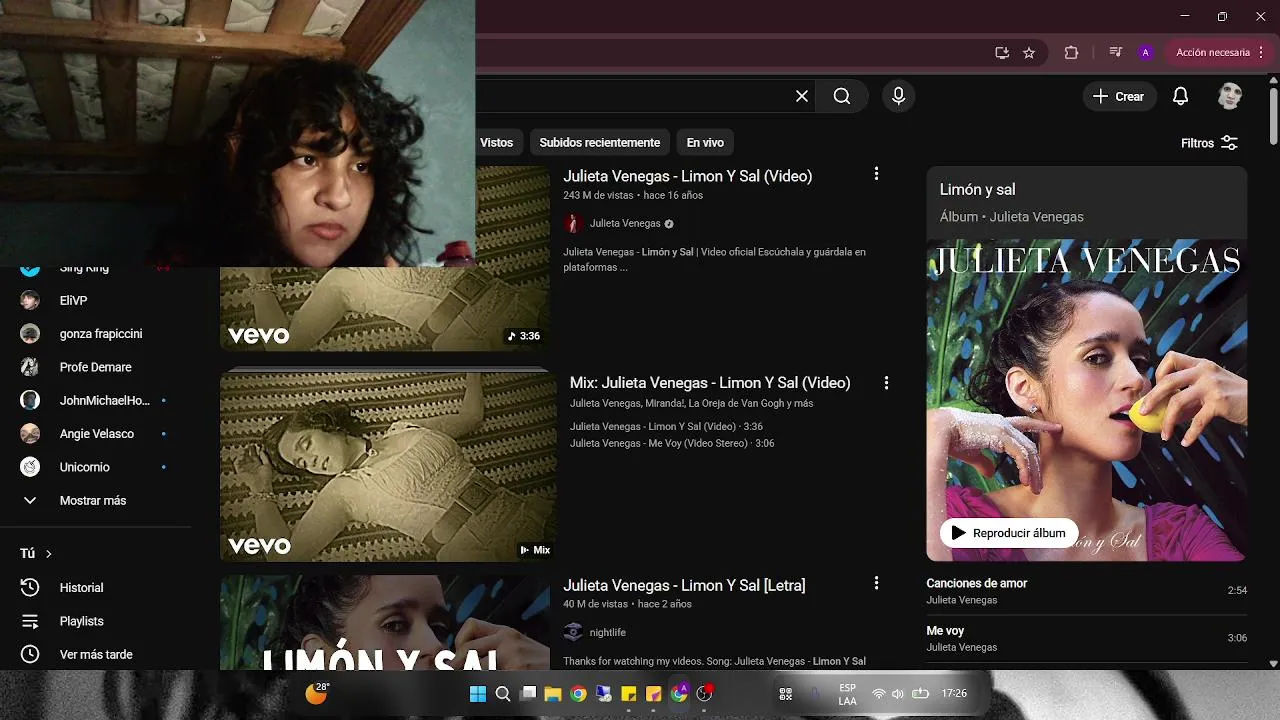Image resolution: width=1280 pixels, height=720 pixels.
Task: Open the Windows Start menu
Action: tap(478, 694)
